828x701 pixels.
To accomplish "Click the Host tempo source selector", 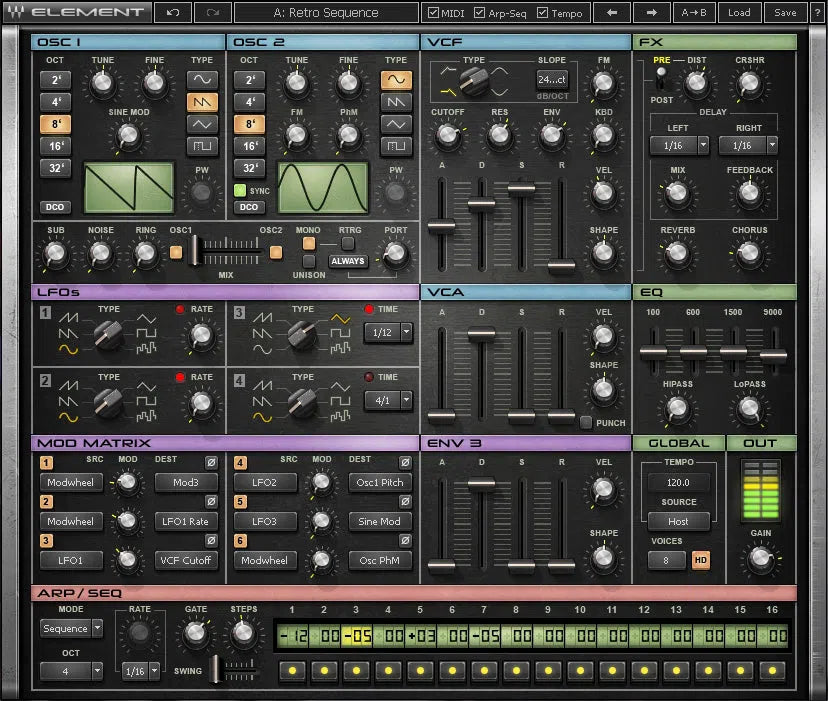I will point(679,521).
